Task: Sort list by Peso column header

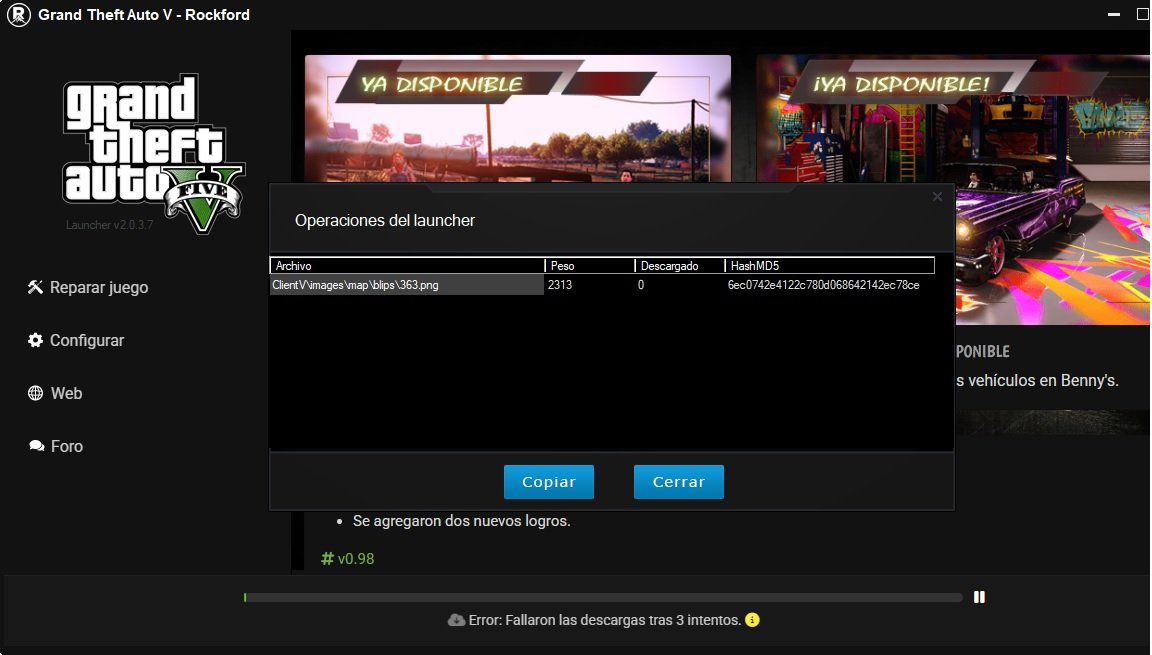Action: point(589,266)
